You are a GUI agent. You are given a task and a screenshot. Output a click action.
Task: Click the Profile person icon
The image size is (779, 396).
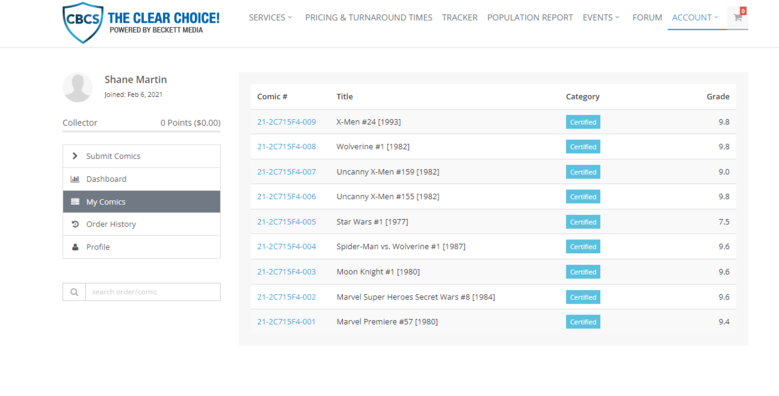[x=75, y=247]
